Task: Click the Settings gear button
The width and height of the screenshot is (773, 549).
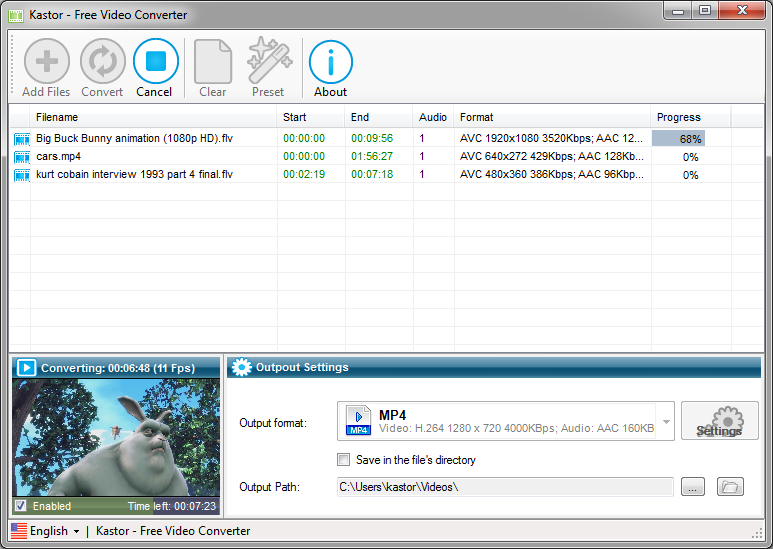Action: click(719, 420)
